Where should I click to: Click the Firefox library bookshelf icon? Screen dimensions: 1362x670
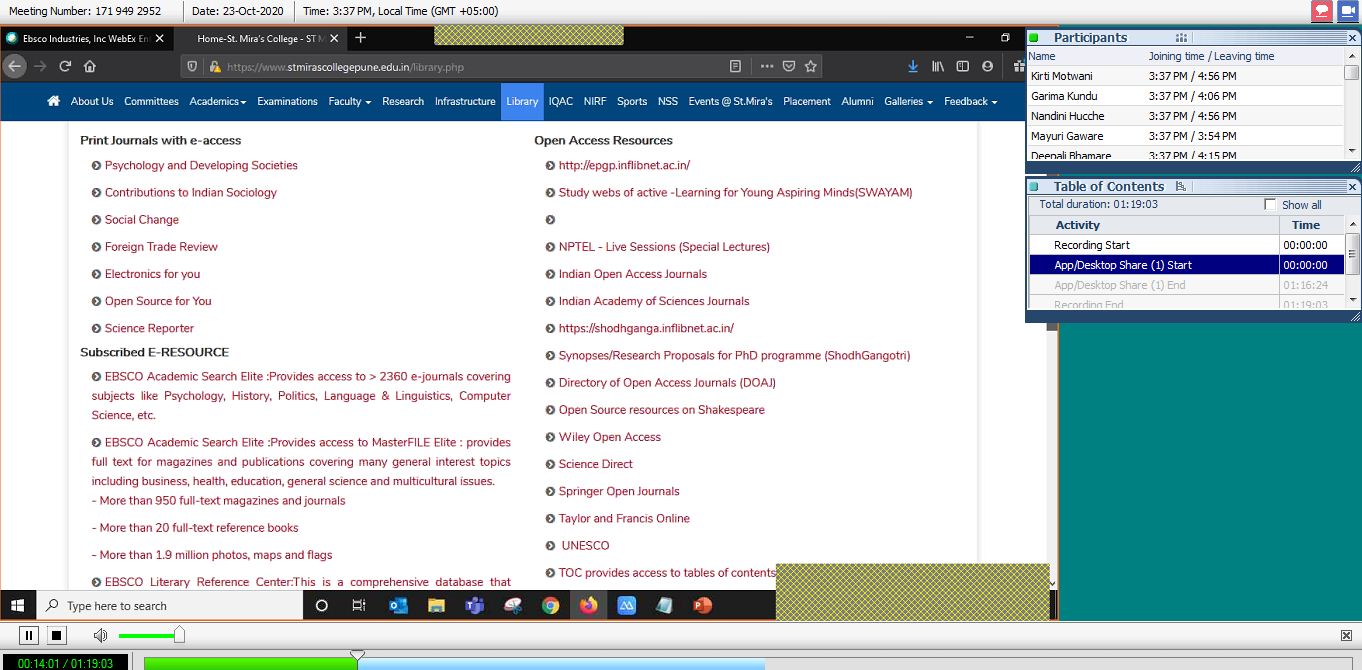click(x=937, y=65)
